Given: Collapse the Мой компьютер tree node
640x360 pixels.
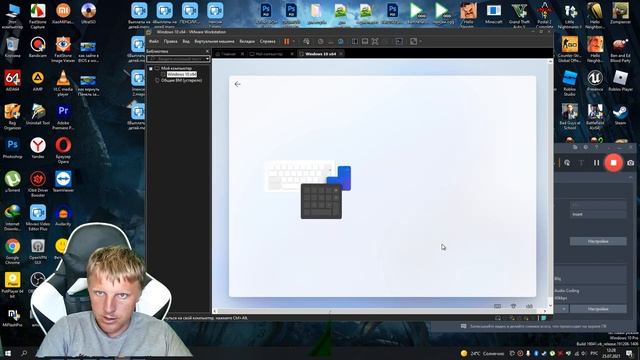Looking at the screenshot, I should [x=151, y=69].
